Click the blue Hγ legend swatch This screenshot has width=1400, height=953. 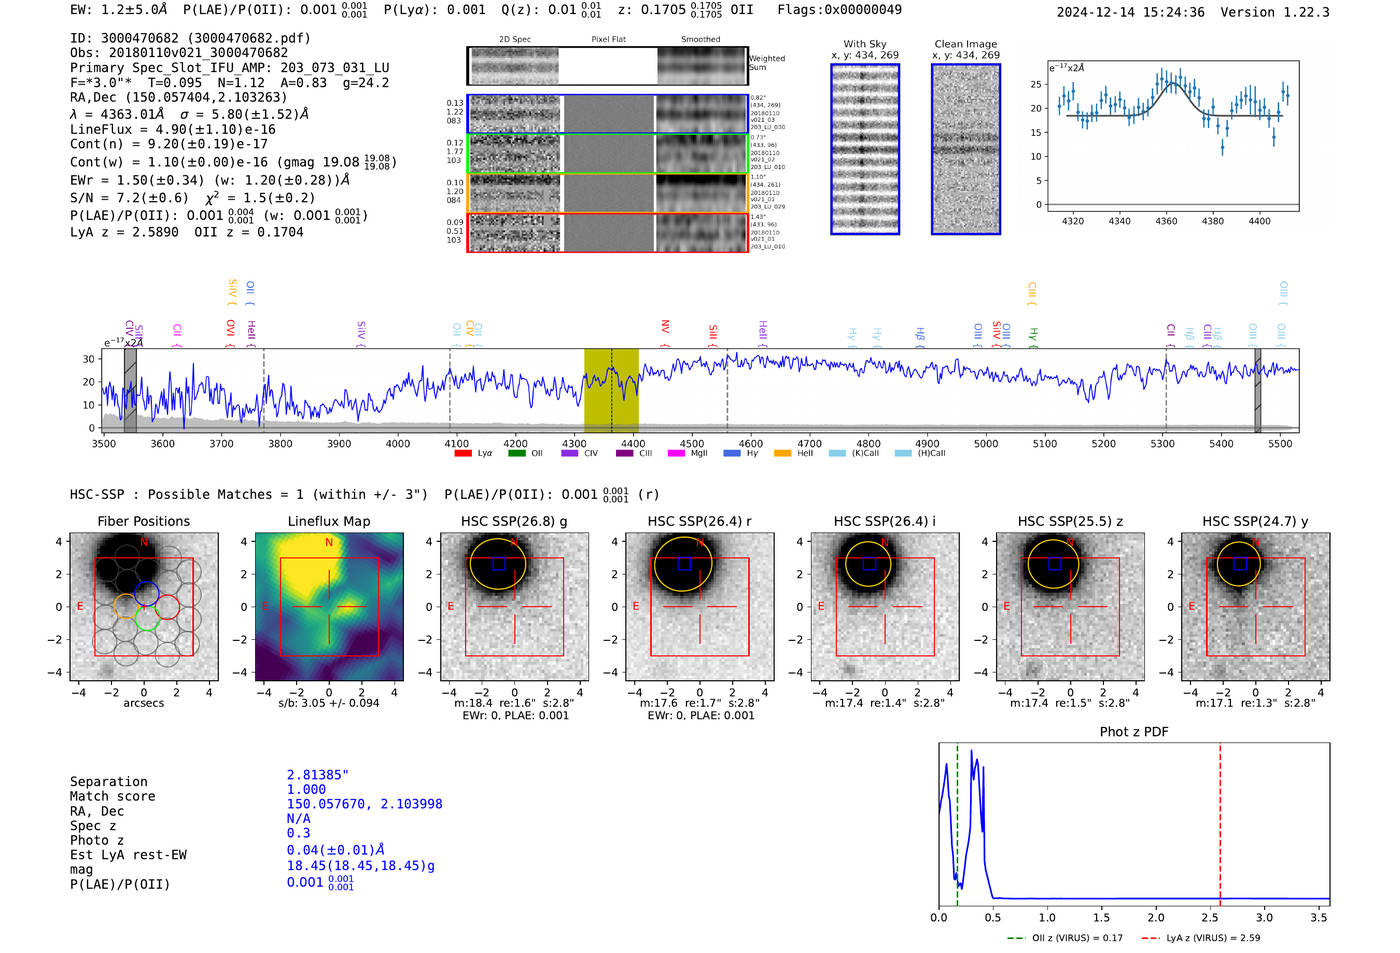click(x=732, y=453)
